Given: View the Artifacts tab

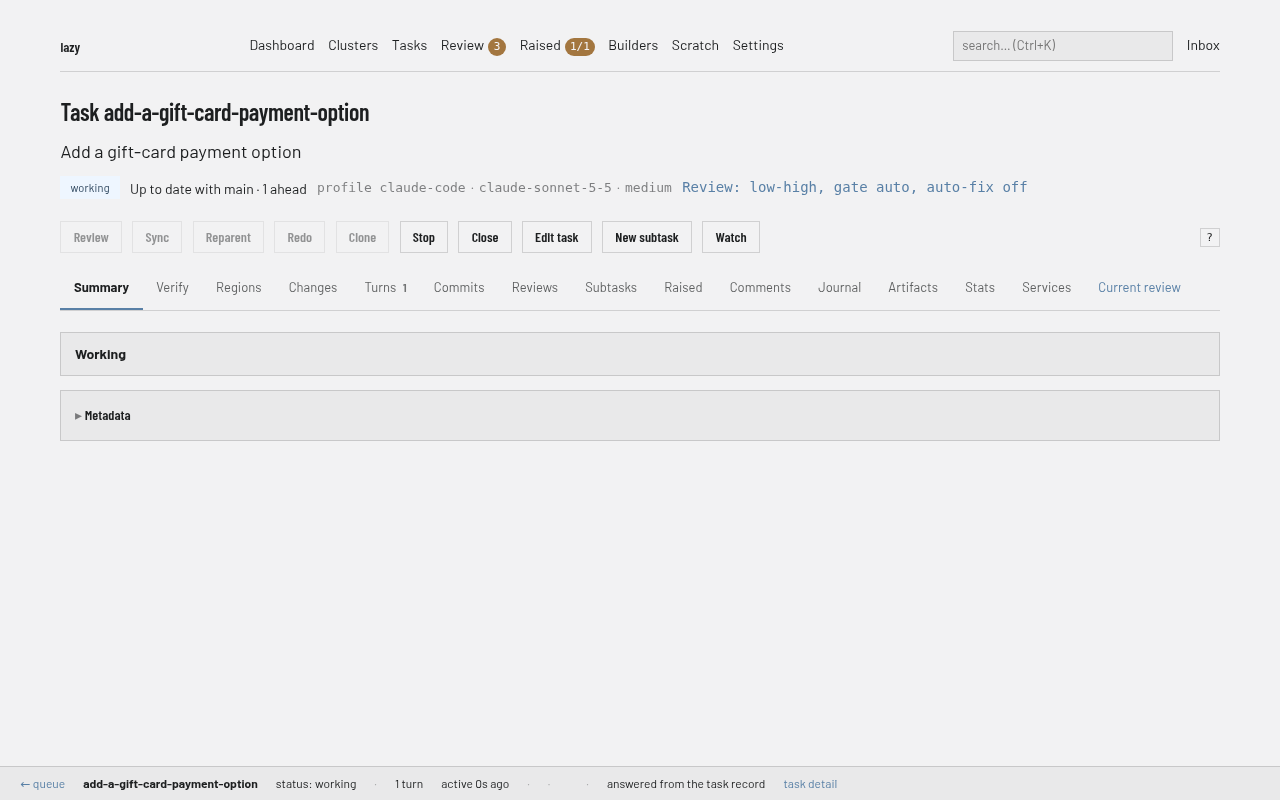Looking at the screenshot, I should coord(913,288).
